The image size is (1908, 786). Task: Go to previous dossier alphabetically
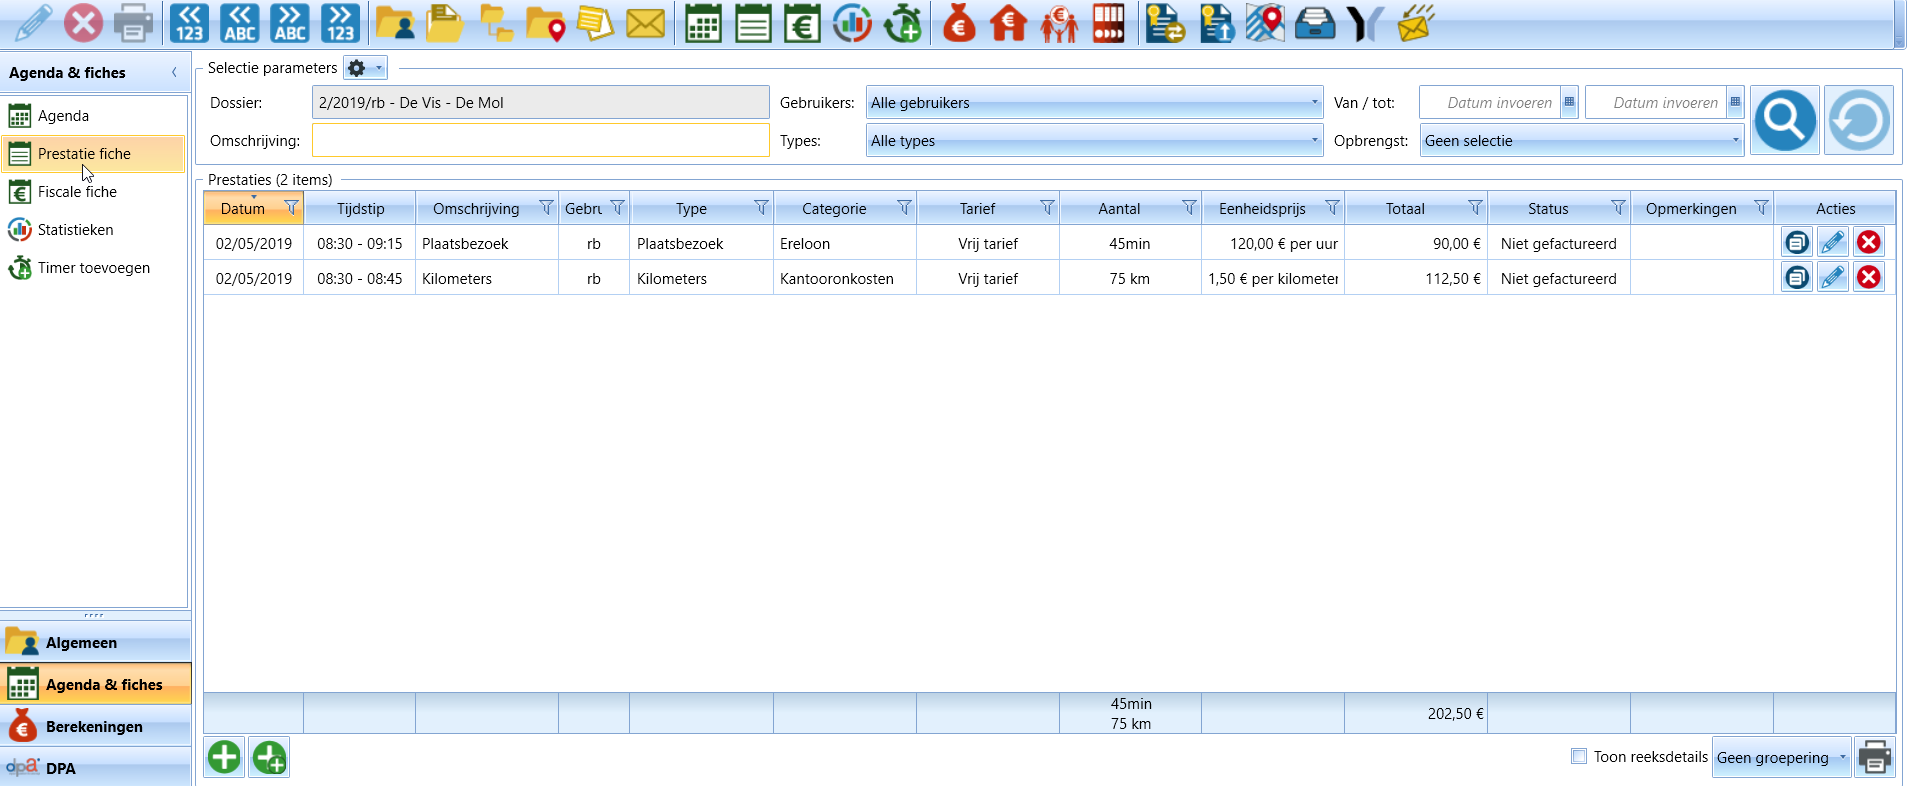tap(239, 23)
